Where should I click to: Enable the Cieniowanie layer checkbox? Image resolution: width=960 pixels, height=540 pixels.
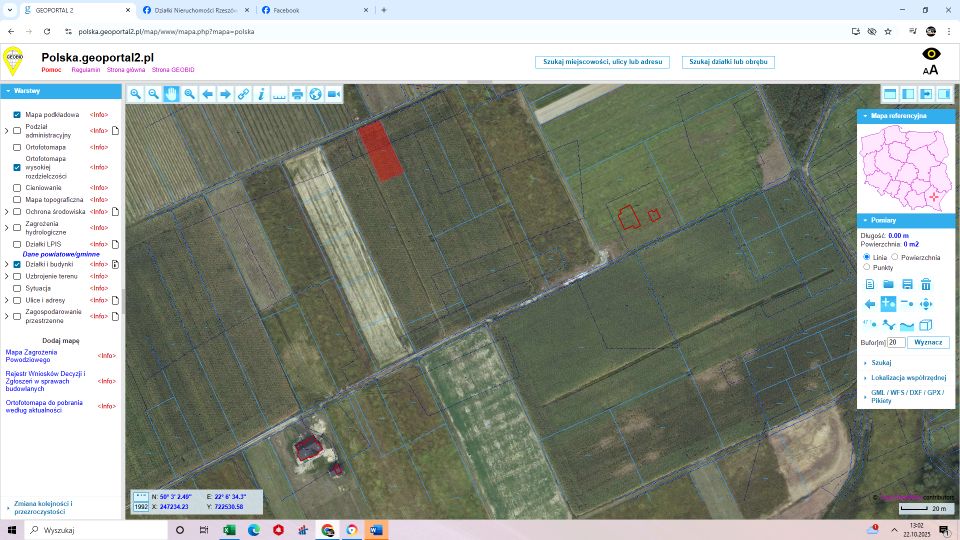(17, 188)
